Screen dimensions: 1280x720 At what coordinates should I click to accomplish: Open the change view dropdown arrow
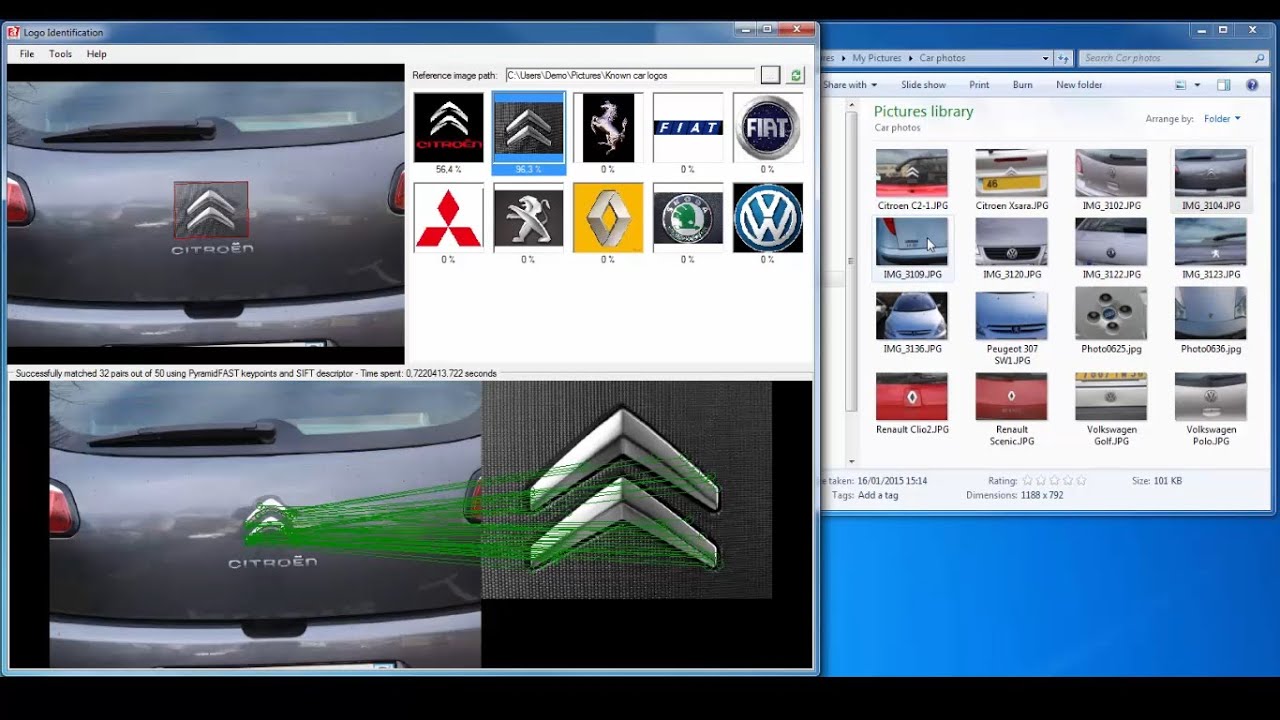coord(1197,85)
